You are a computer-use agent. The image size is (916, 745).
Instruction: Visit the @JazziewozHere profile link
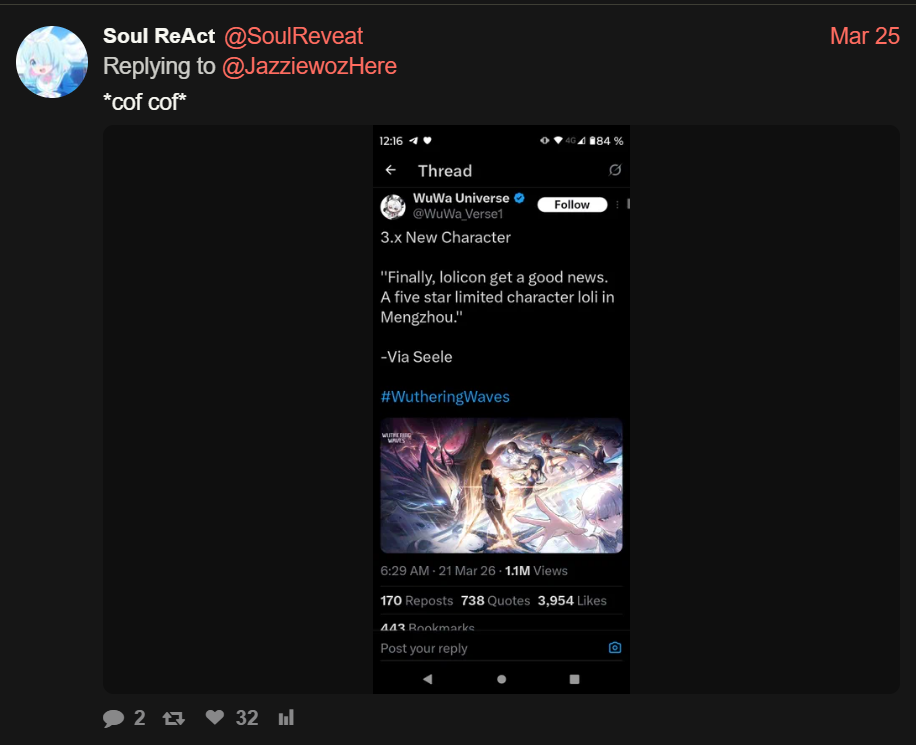tap(308, 66)
